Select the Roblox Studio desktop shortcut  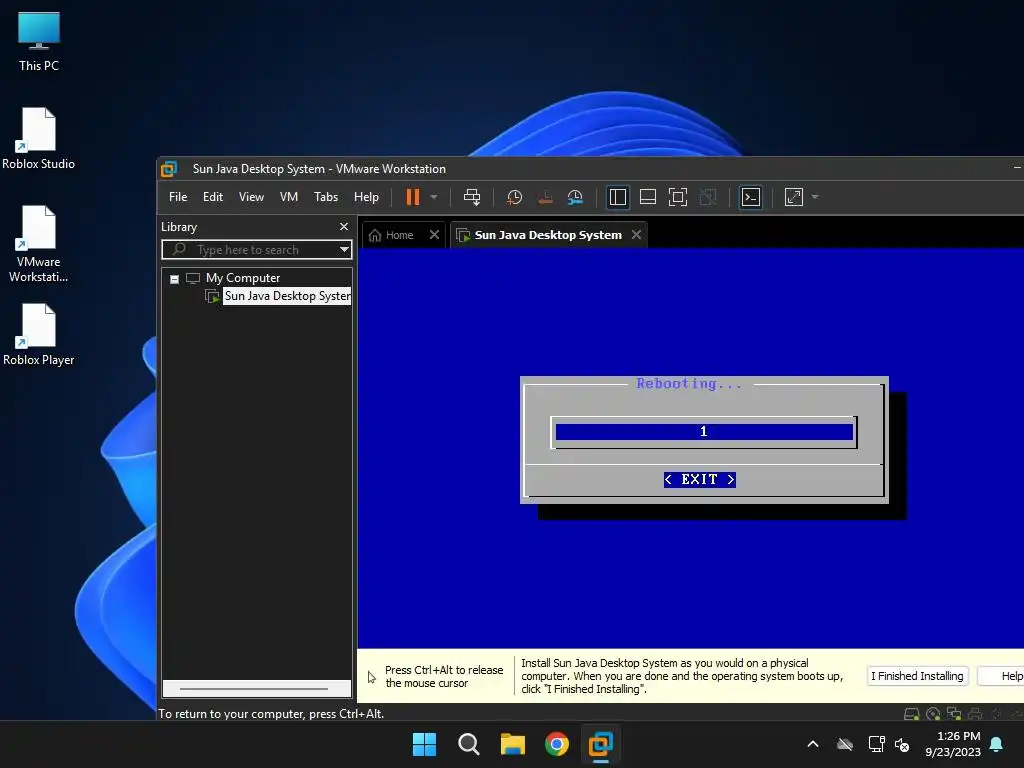(39, 138)
